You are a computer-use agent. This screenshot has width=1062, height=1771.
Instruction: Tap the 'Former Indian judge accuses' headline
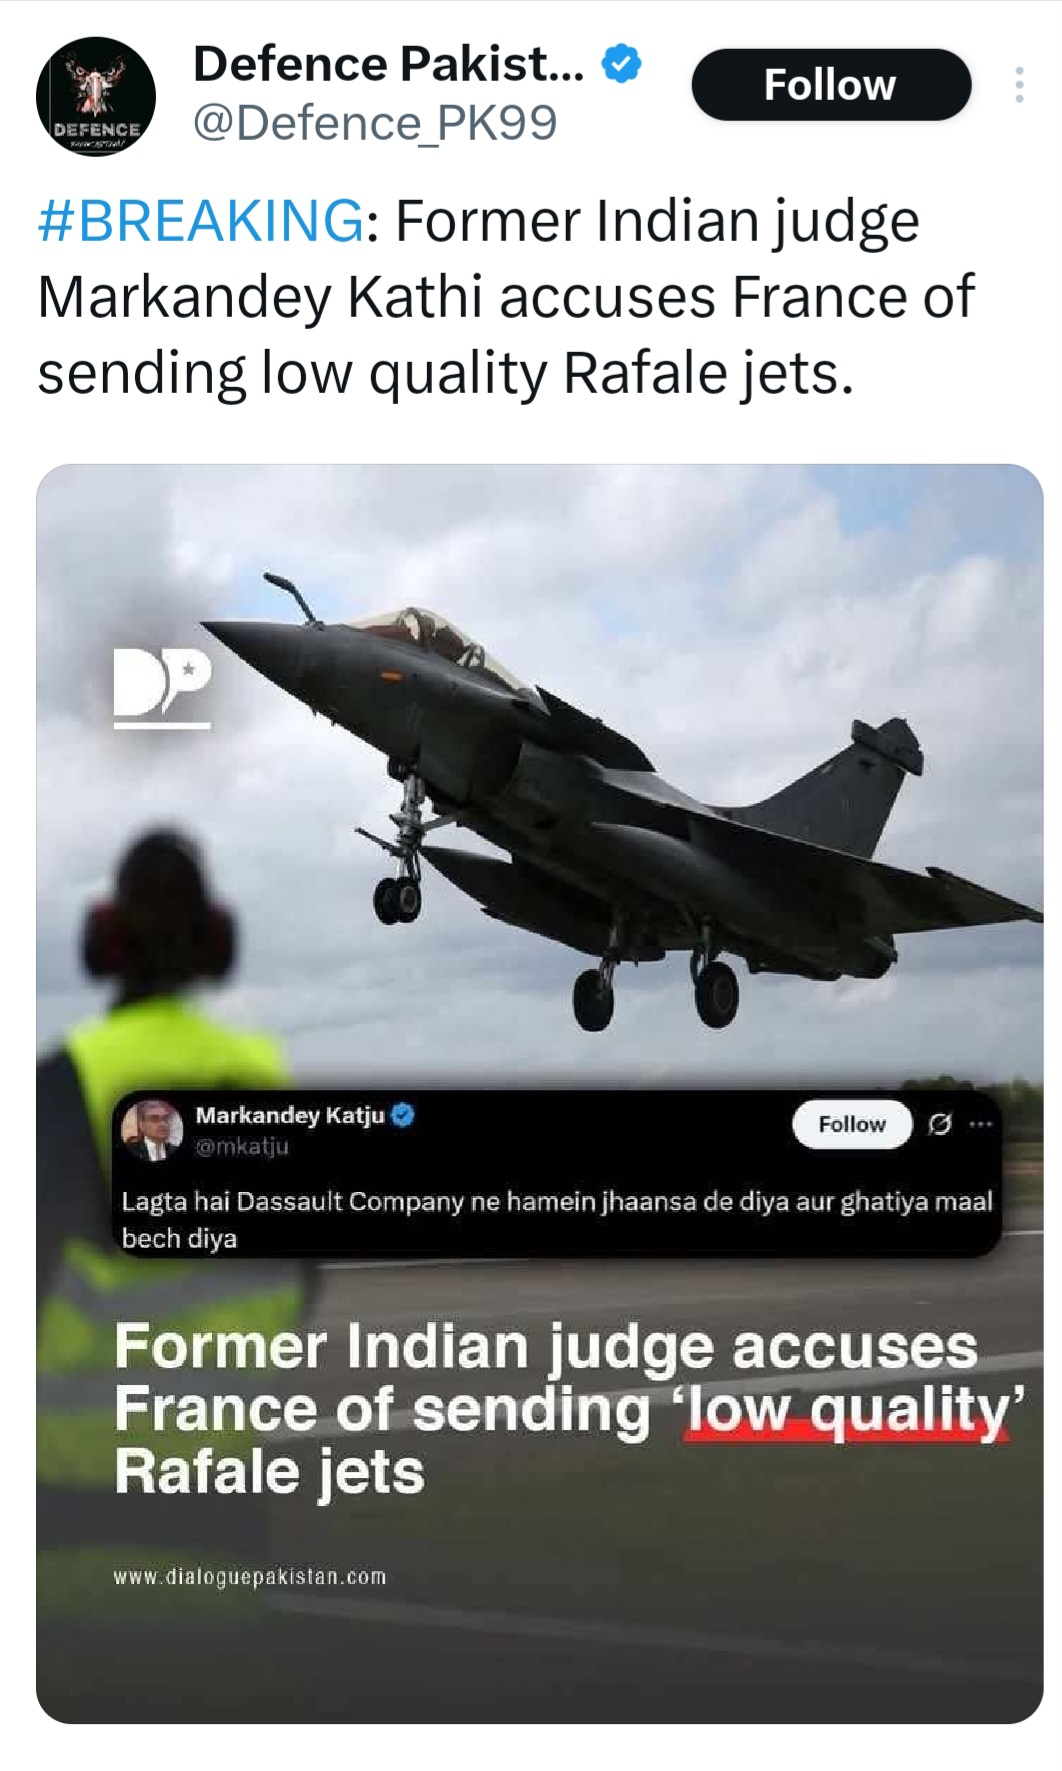[x=545, y=1346]
